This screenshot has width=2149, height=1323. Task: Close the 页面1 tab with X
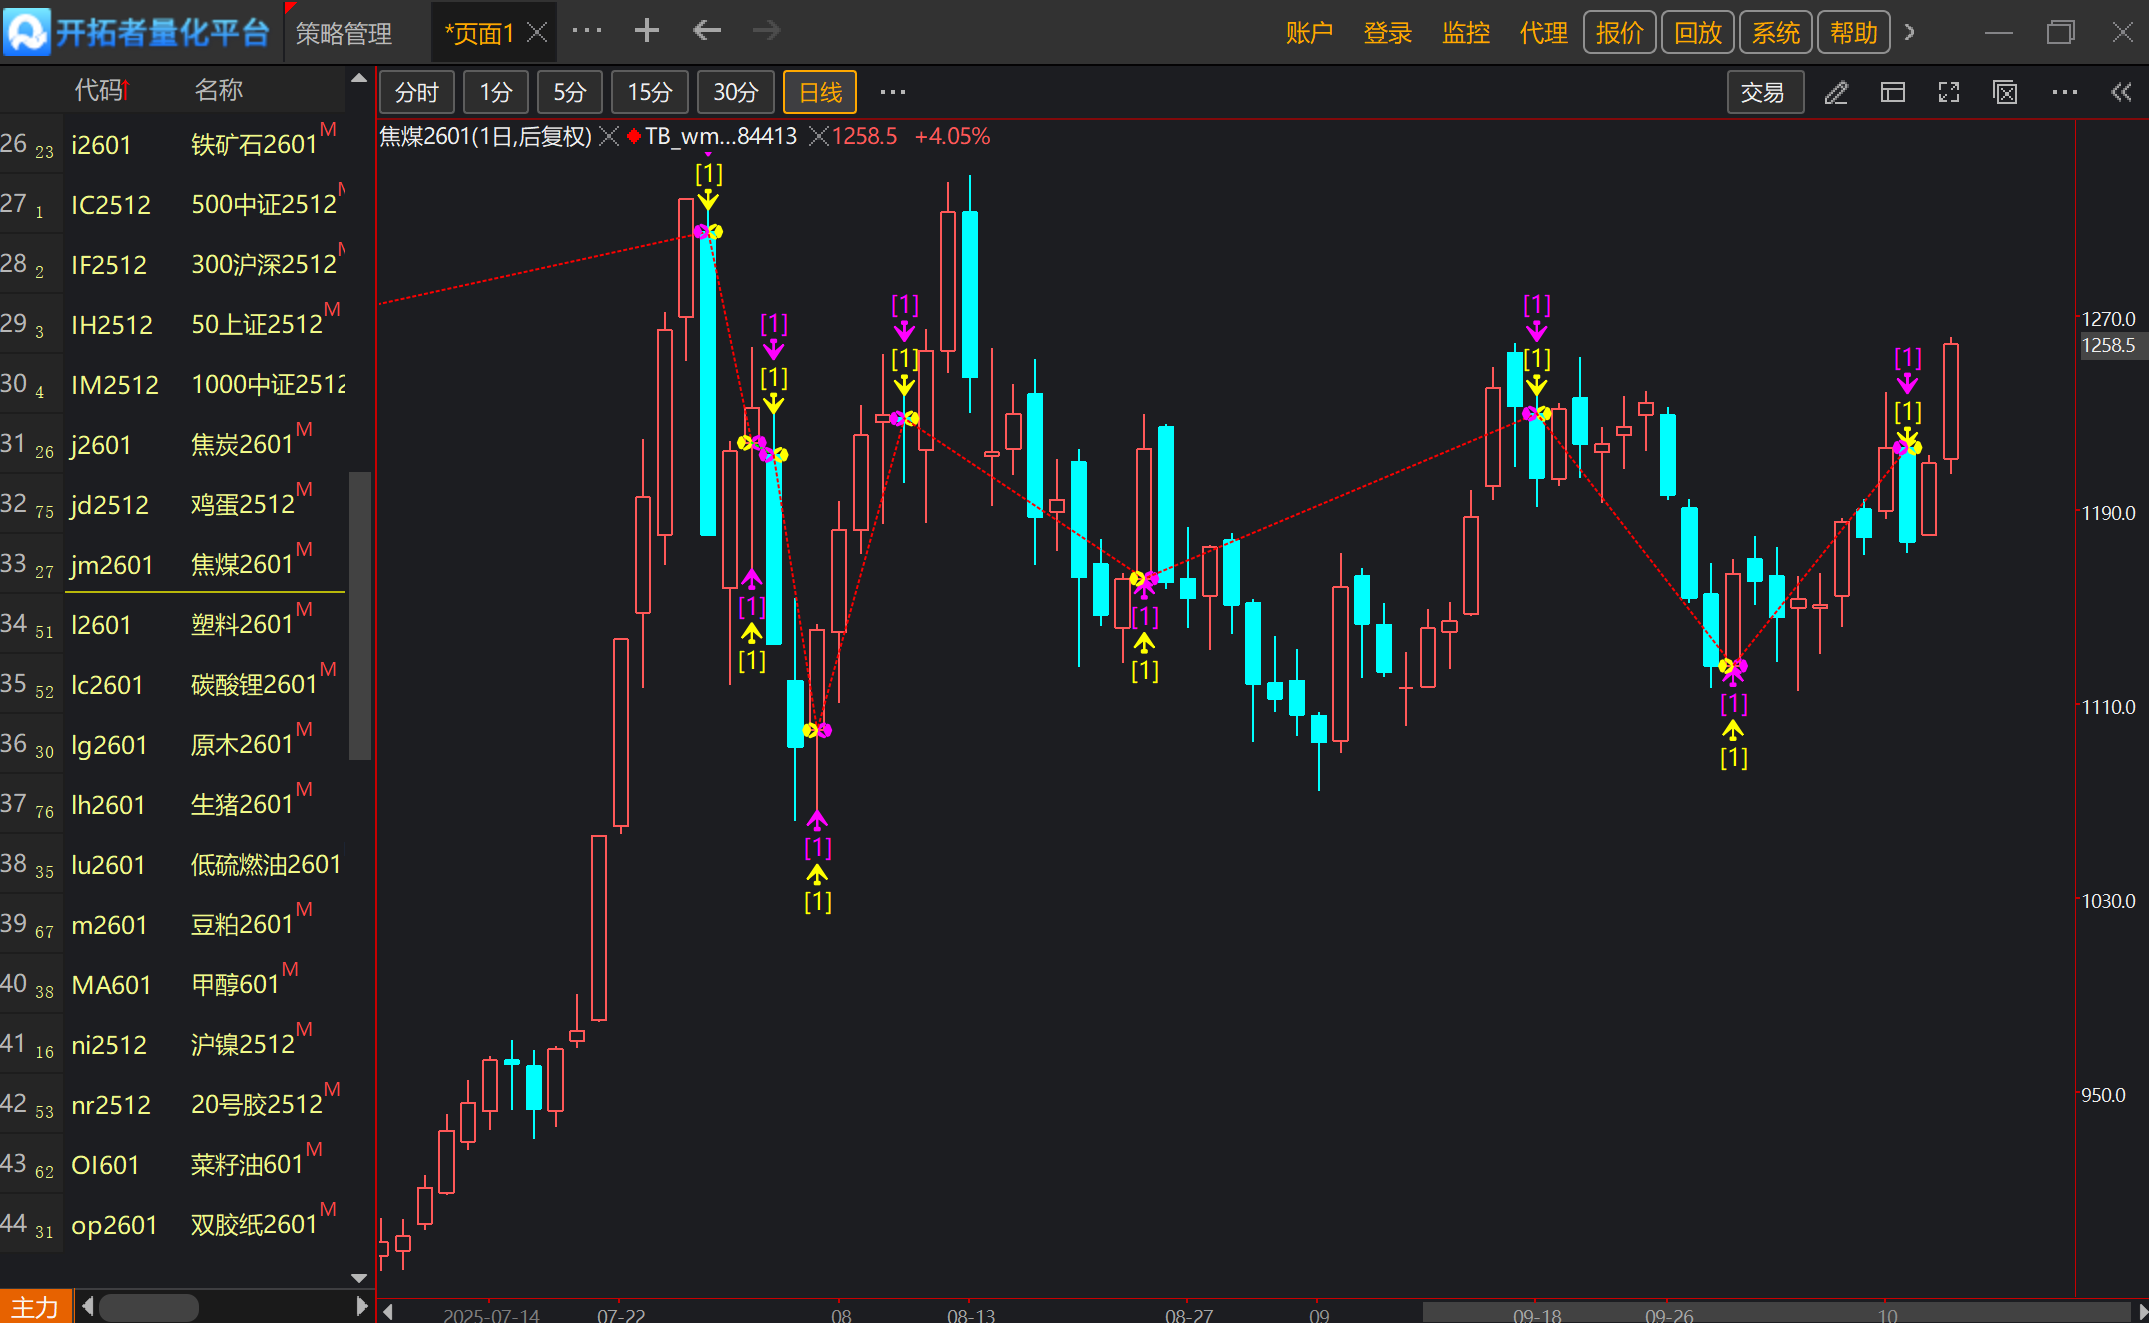click(537, 32)
